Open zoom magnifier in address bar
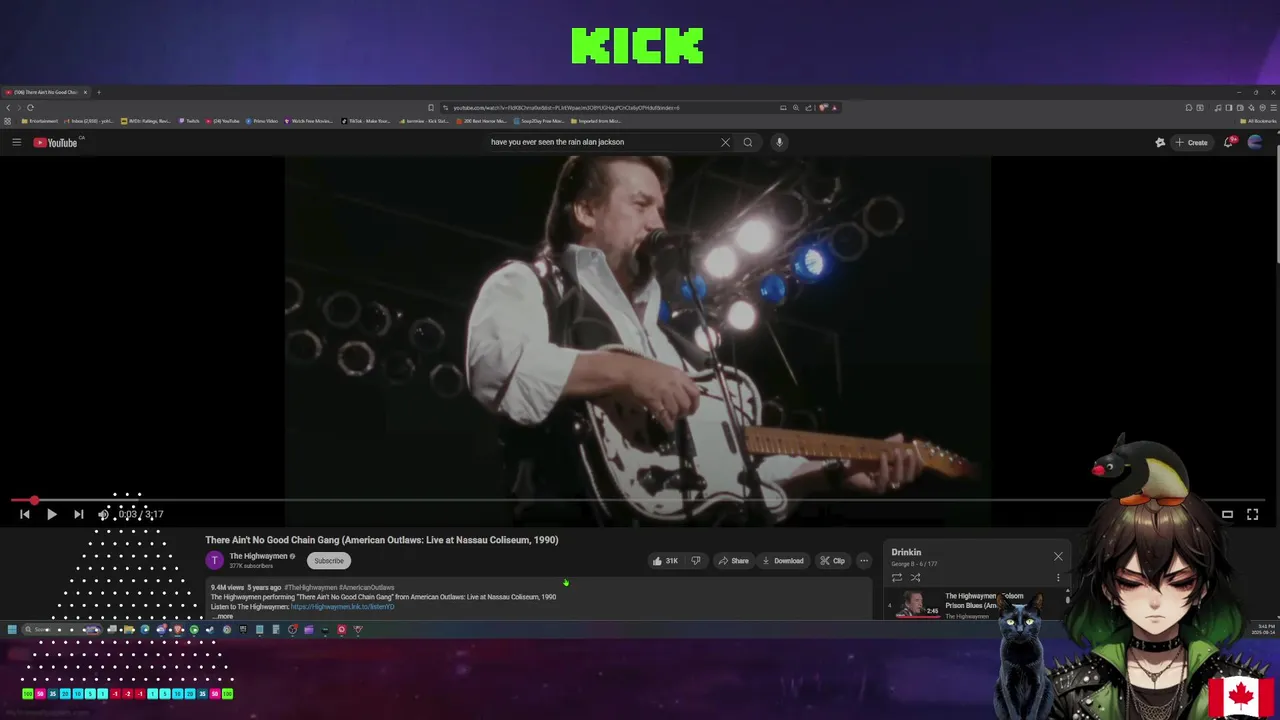Screen dimensions: 1280x720 click(796, 107)
